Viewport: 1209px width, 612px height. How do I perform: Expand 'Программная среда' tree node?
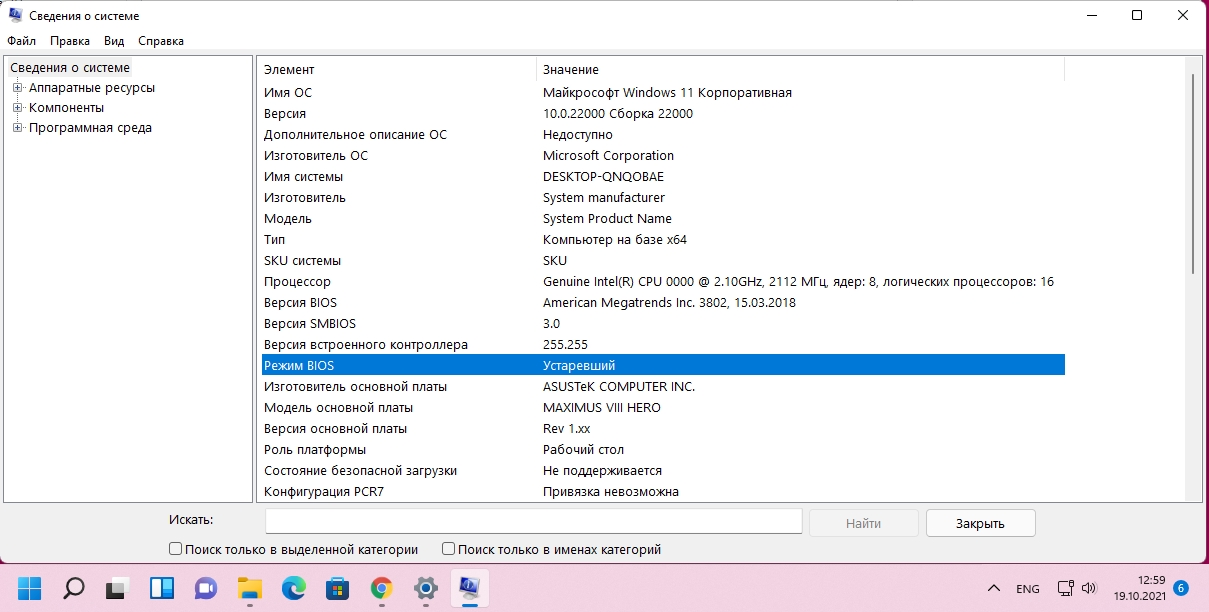click(x=17, y=128)
